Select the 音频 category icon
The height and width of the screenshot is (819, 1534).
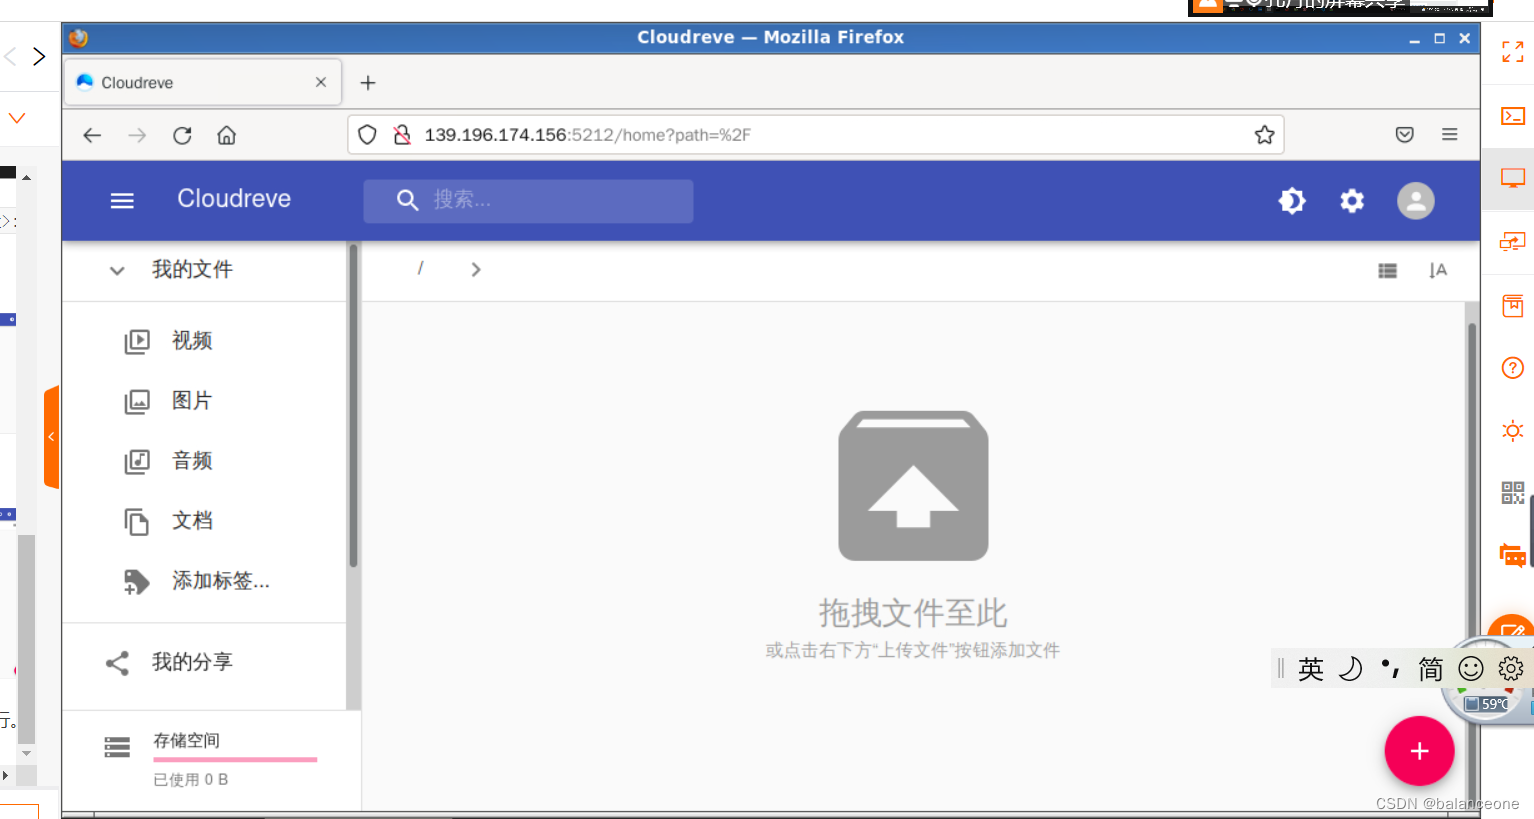[x=137, y=461]
